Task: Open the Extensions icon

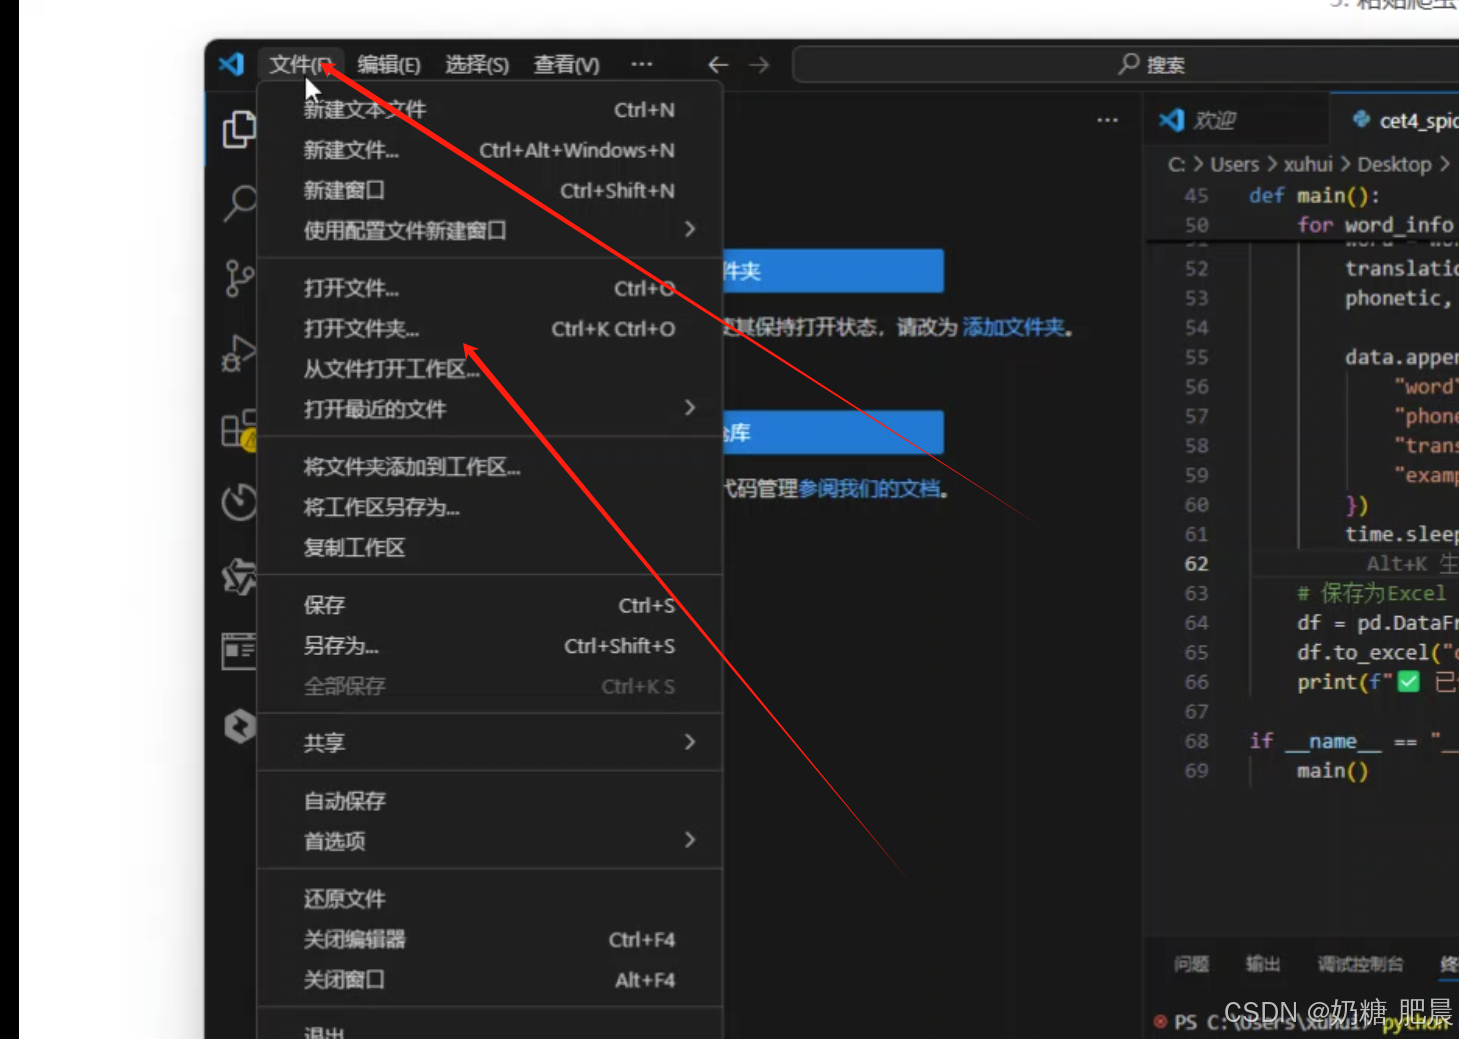Action: 239,429
